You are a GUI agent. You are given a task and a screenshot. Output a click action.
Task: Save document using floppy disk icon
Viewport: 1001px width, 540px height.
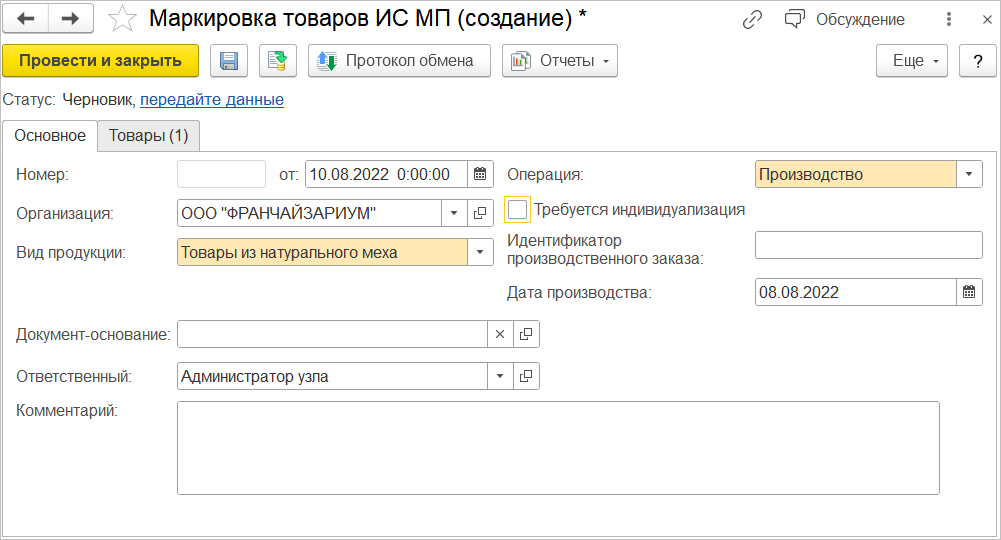[x=229, y=61]
